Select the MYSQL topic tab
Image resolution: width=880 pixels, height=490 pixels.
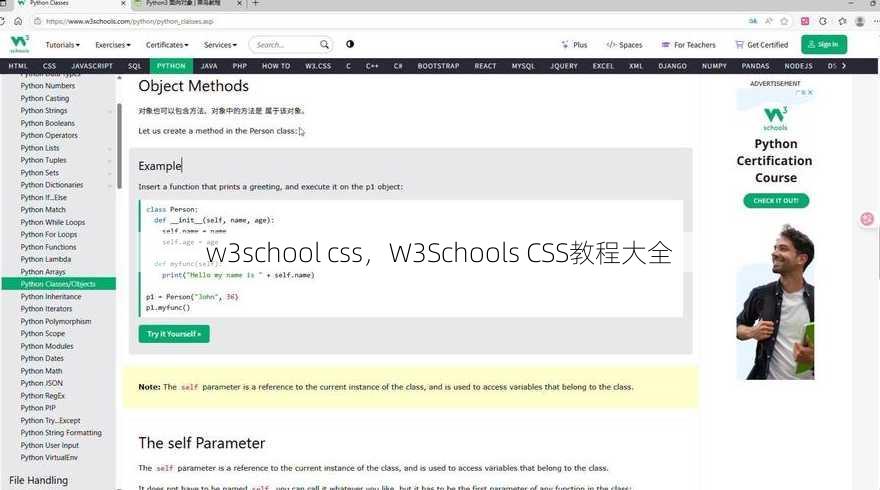point(523,66)
